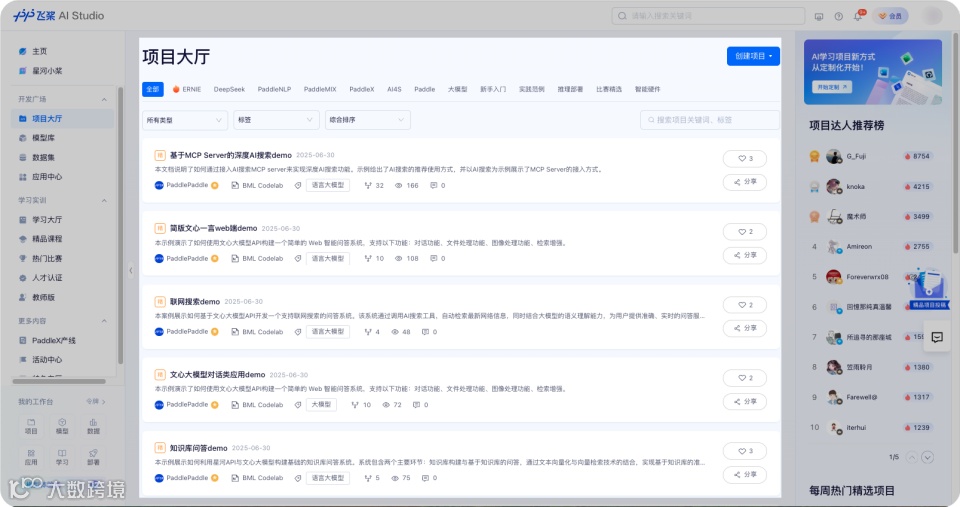Collapse the left sidebar with the arrow handle

tap(130, 270)
